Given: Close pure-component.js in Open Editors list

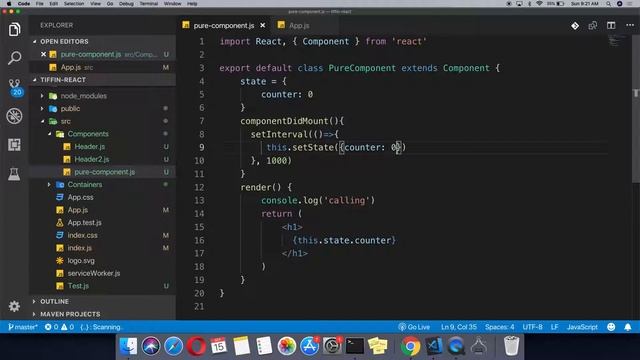Looking at the screenshot, I should click(43, 54).
